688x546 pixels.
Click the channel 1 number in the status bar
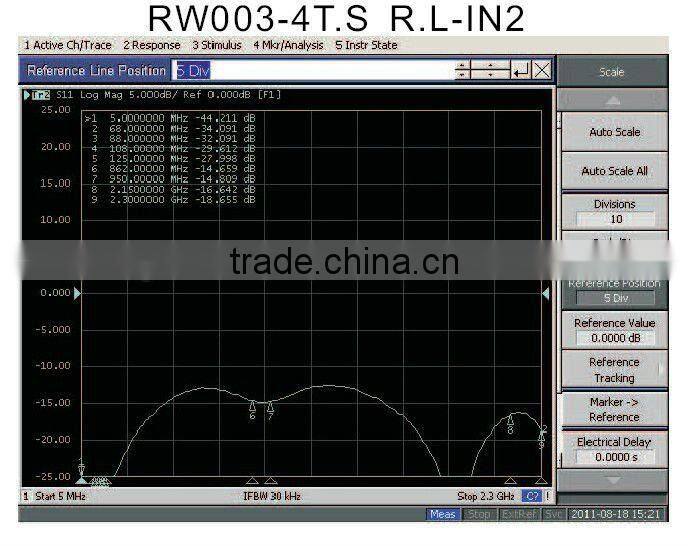26,496
